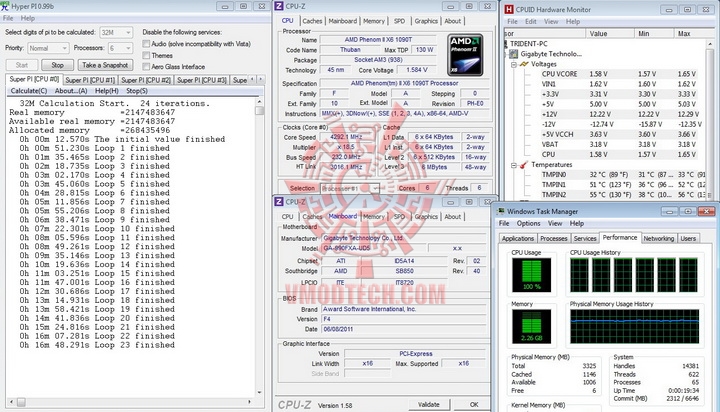
Task: Open the Caches tab in top CPU-Z window
Action: tap(312, 21)
